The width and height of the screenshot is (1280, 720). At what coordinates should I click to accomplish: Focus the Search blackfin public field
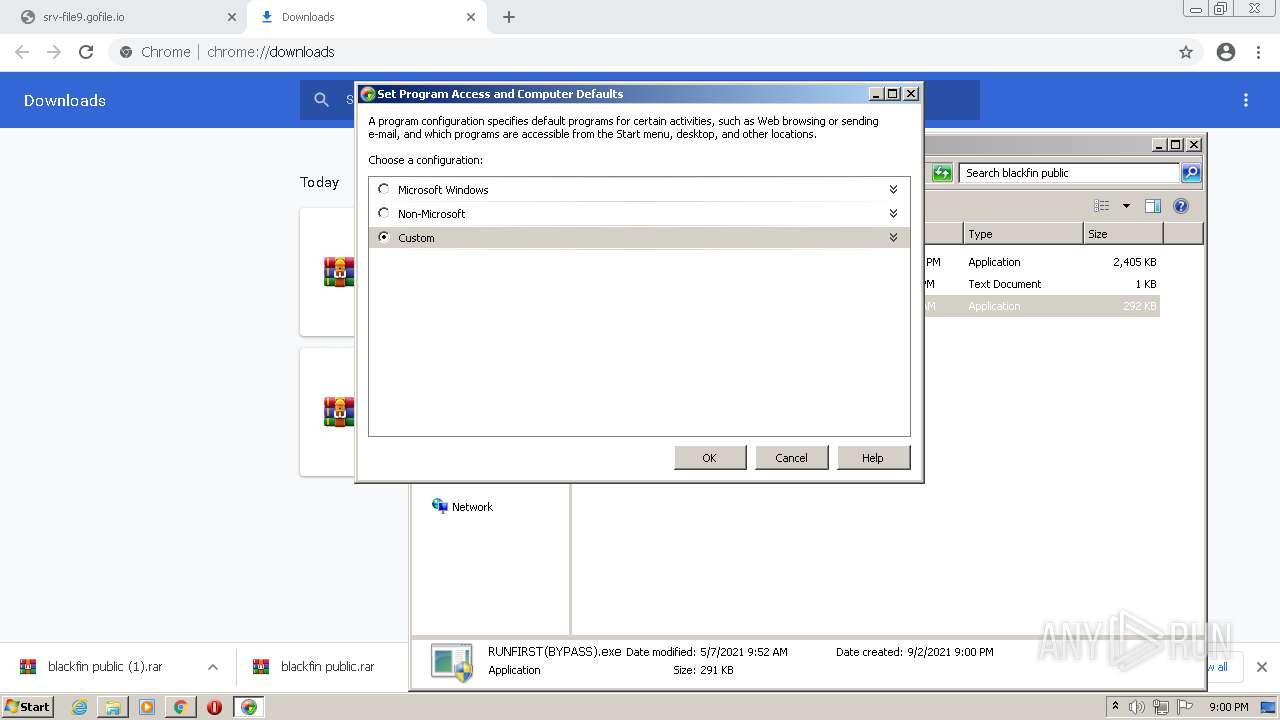click(x=1068, y=173)
